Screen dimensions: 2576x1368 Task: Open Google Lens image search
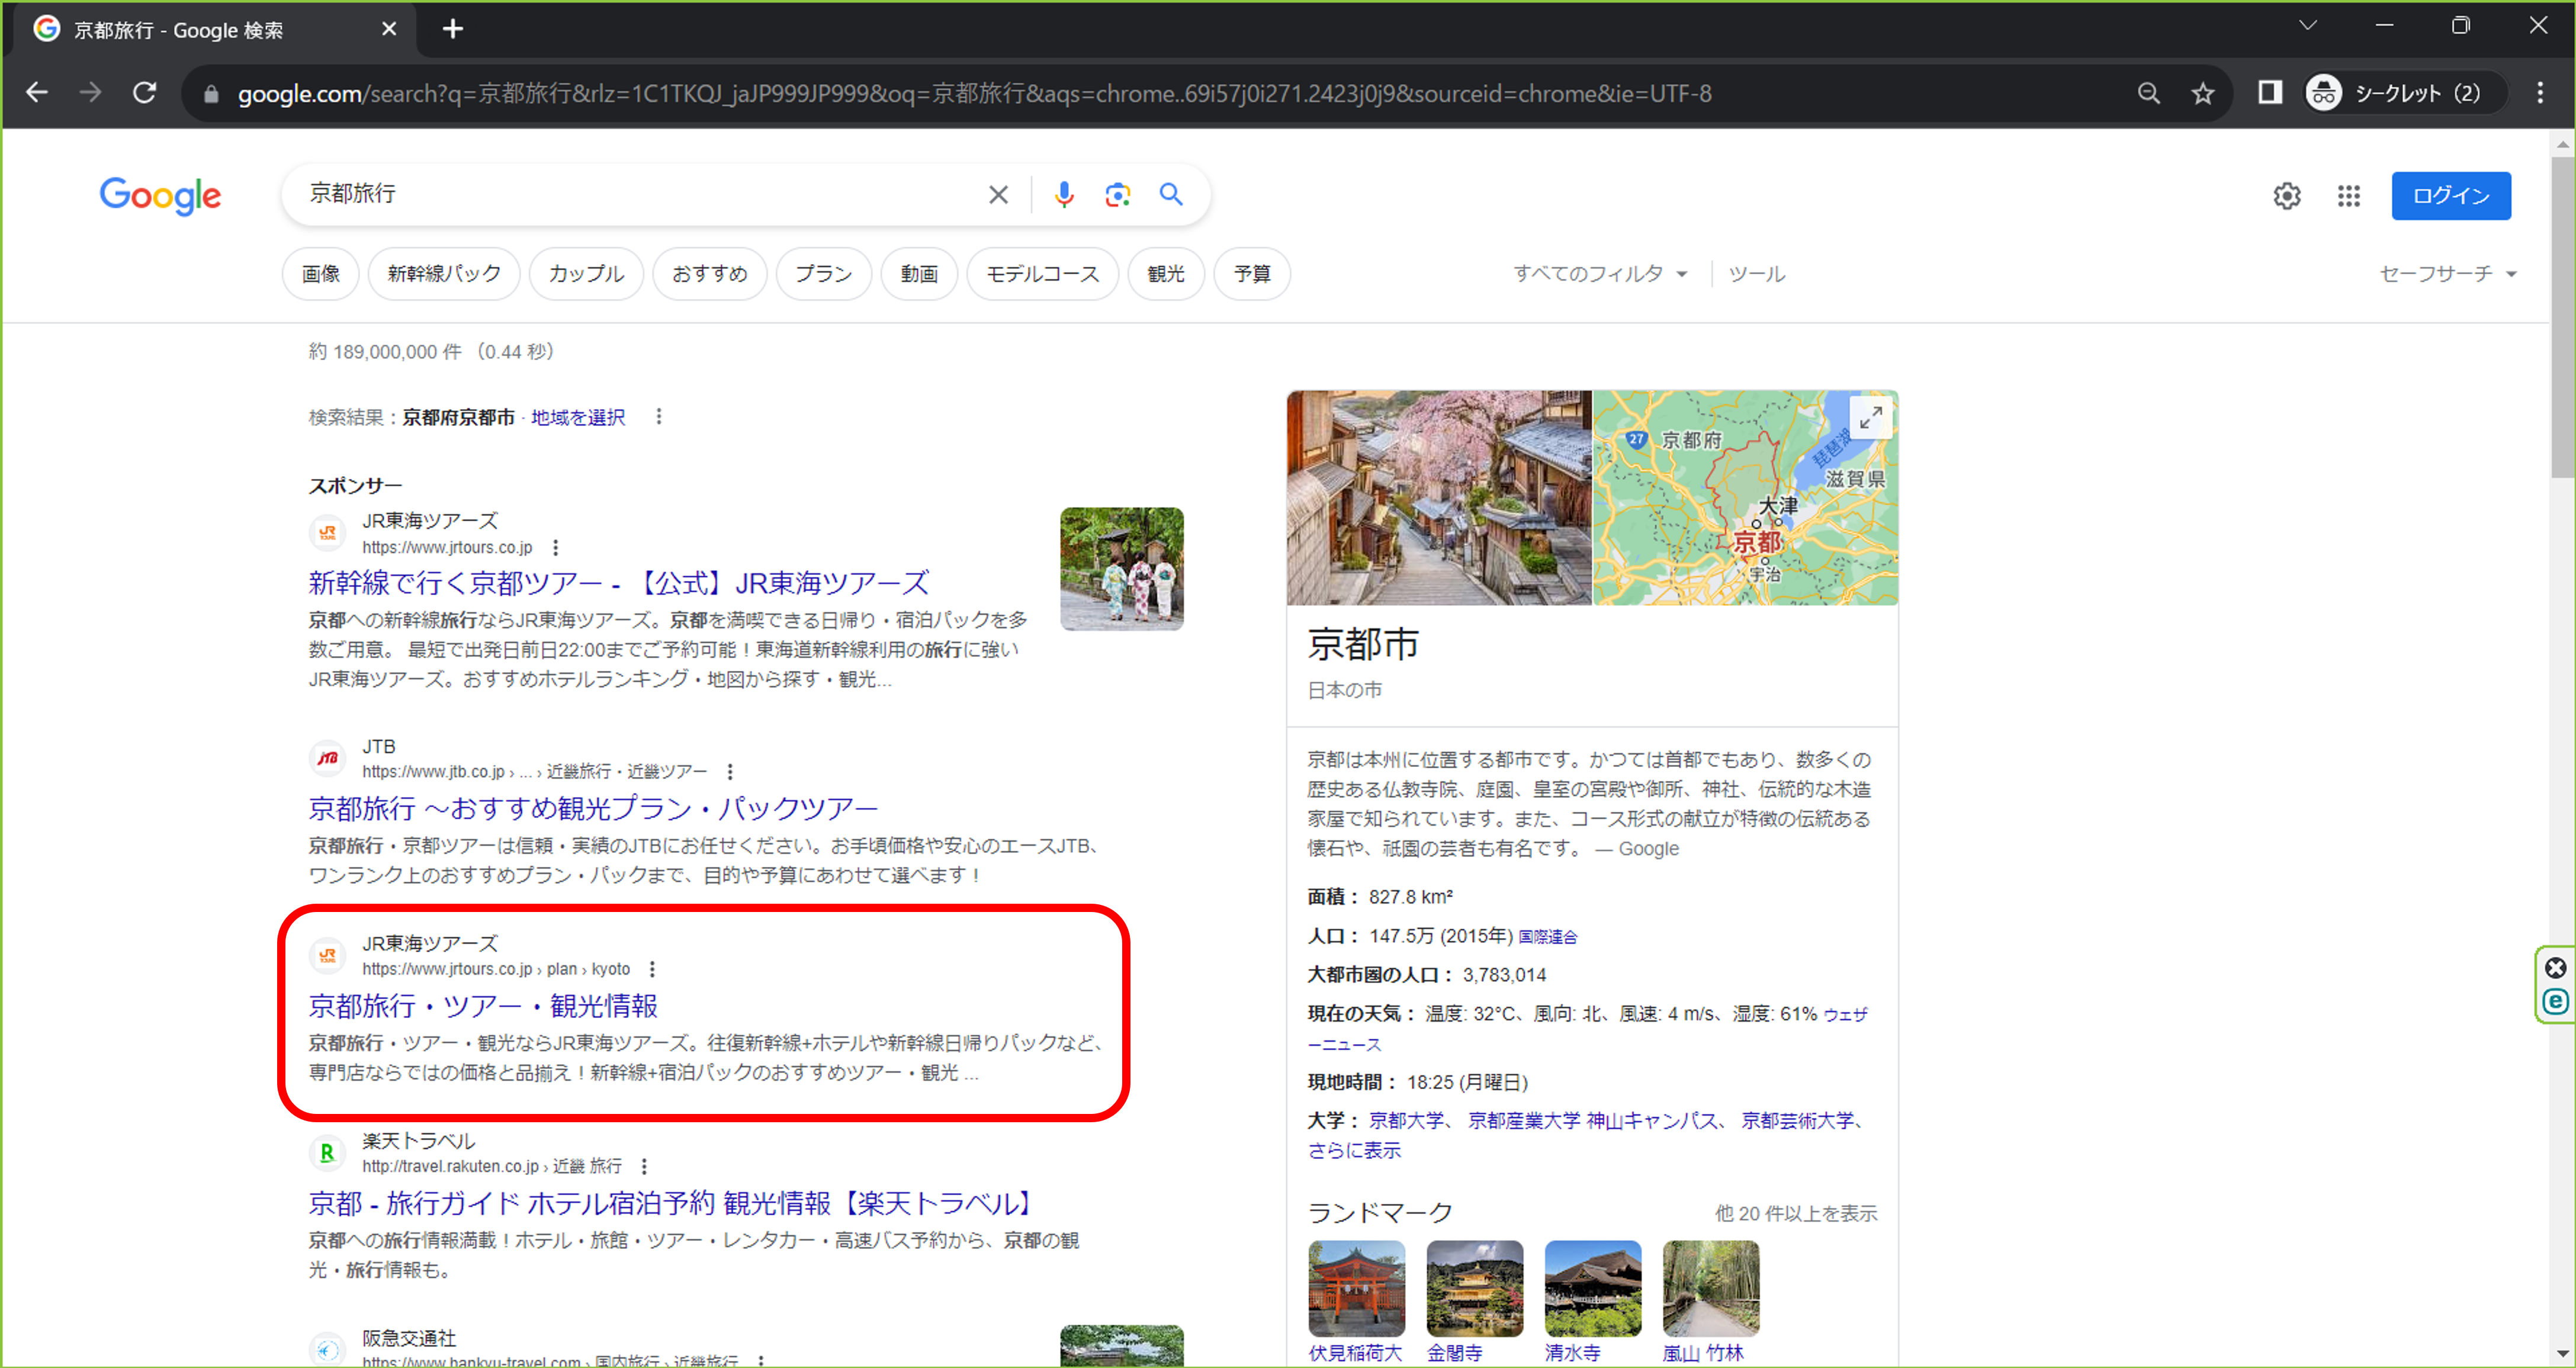point(1117,194)
